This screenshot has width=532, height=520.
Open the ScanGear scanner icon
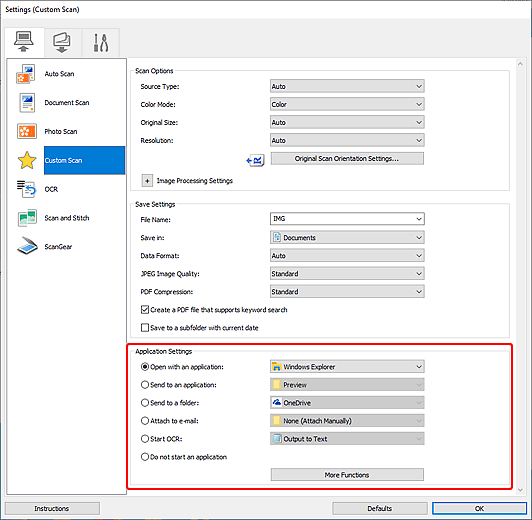pos(27,246)
